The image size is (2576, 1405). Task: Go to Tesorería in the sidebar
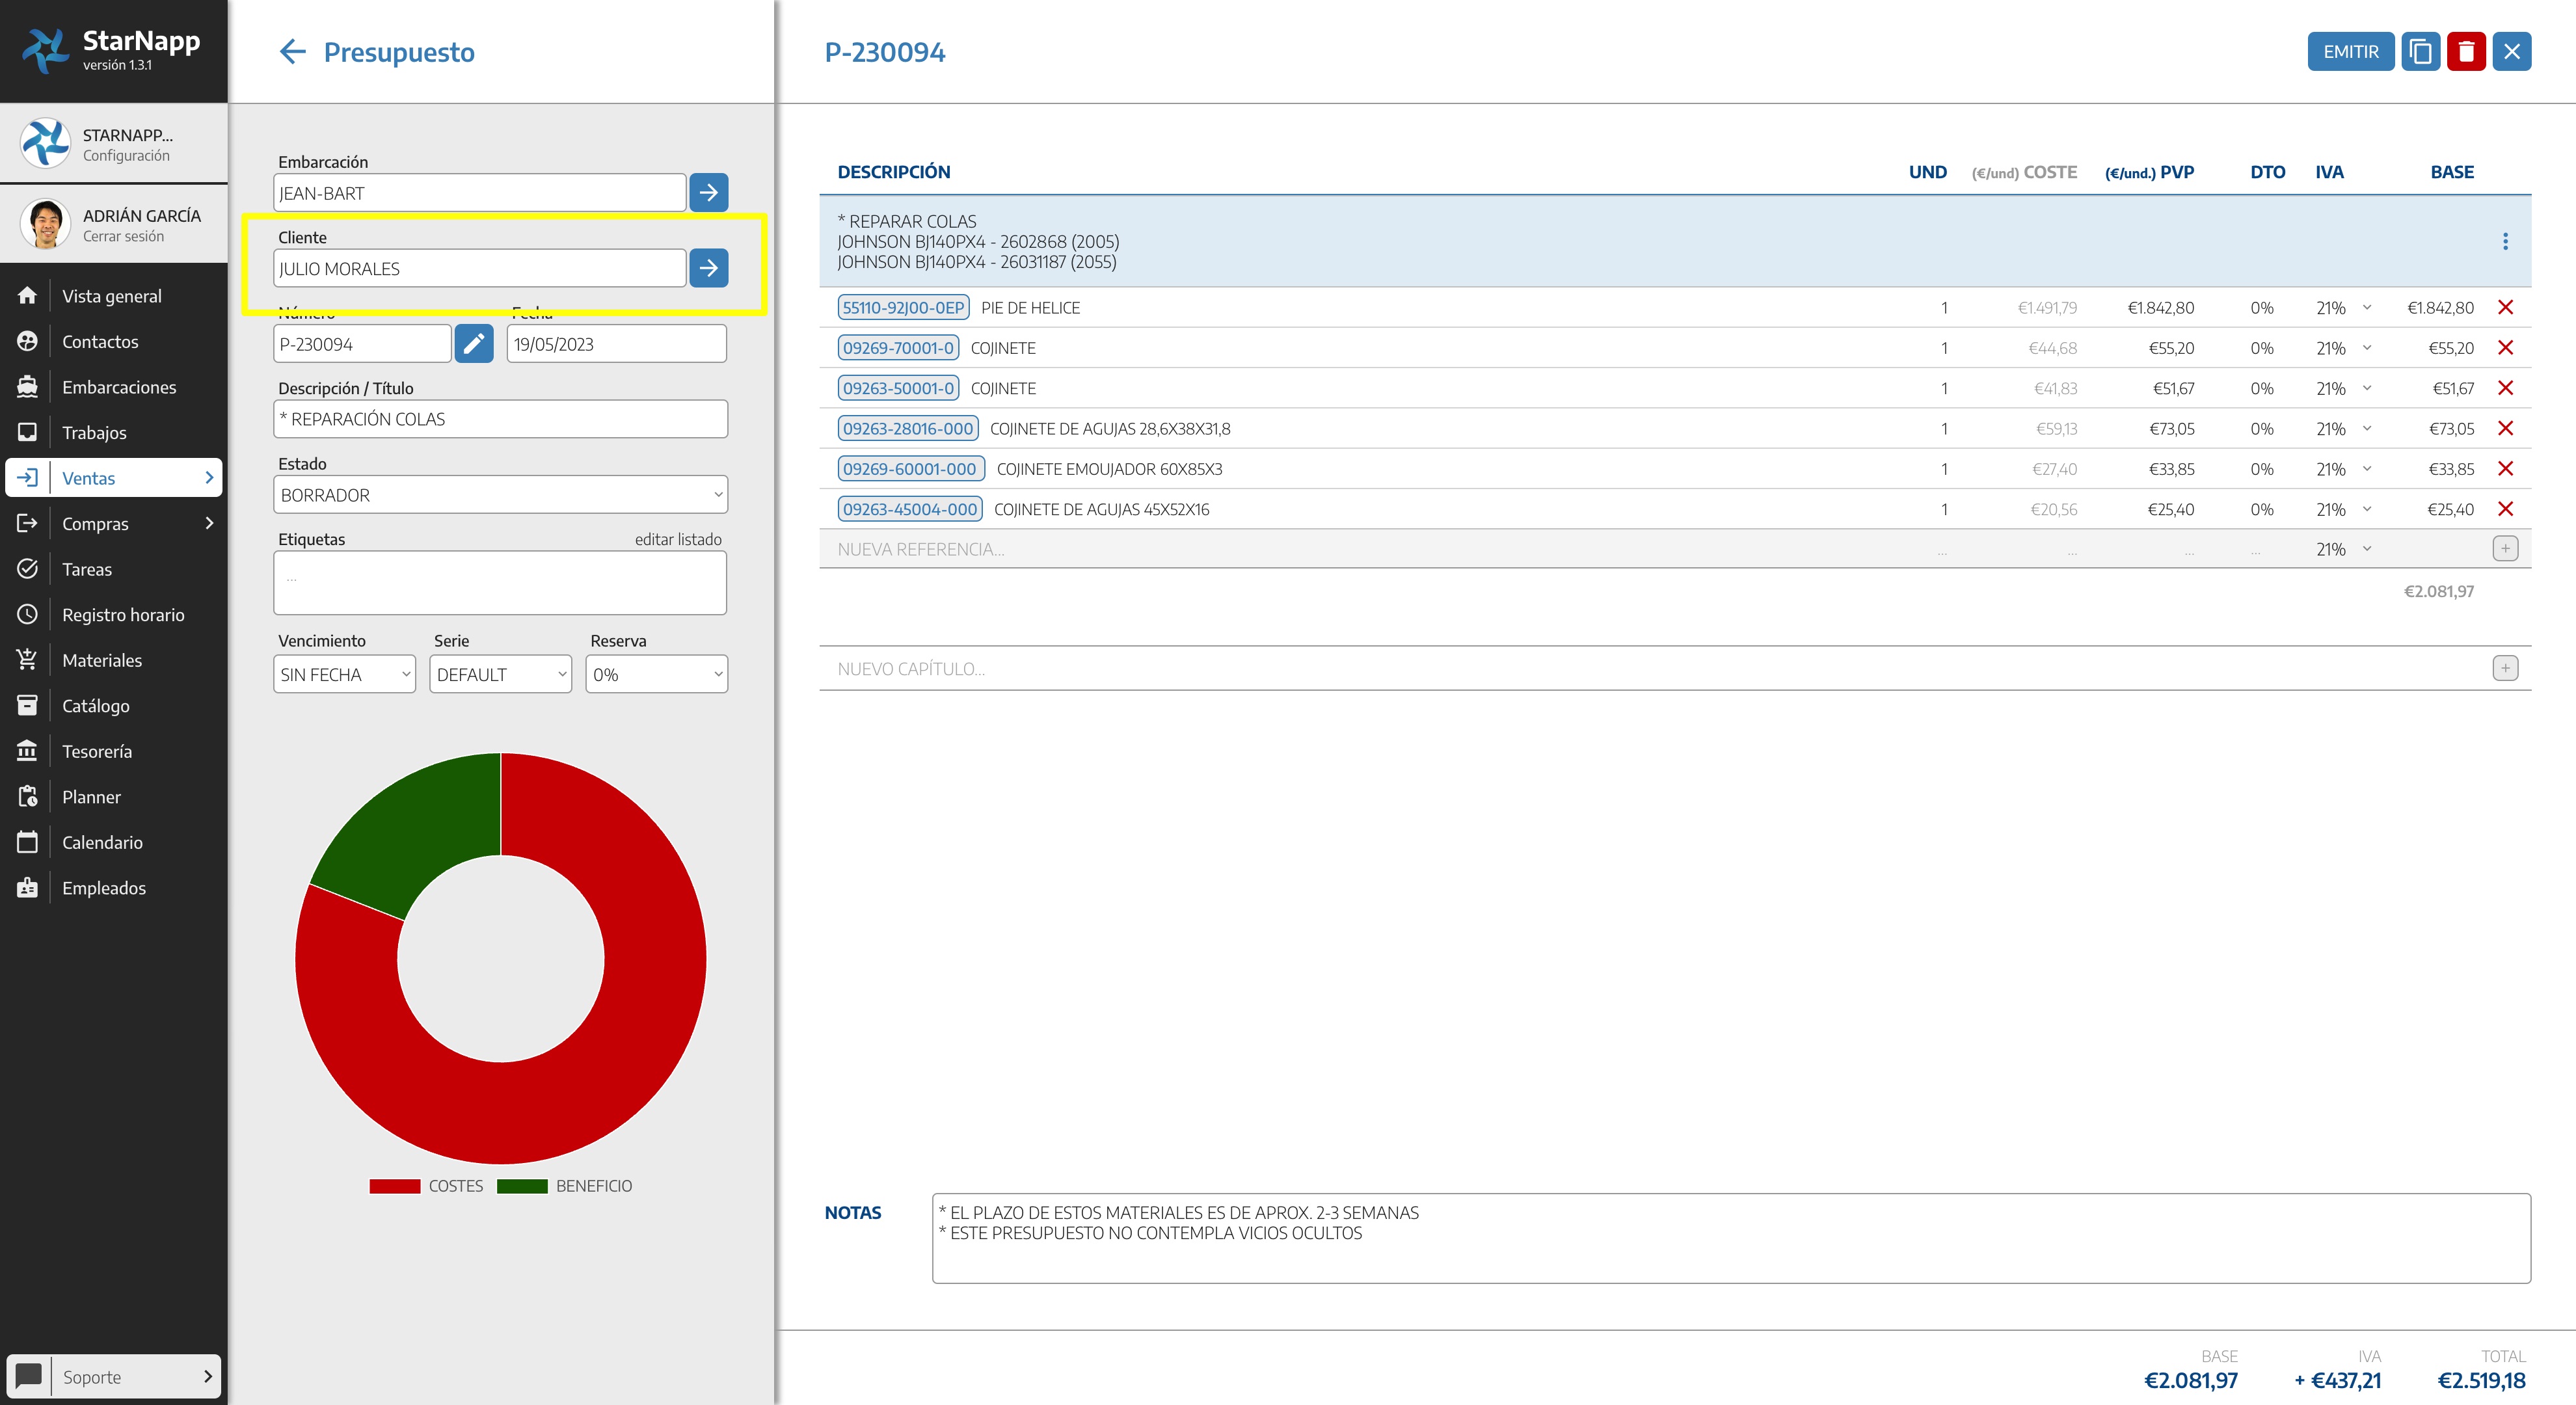[97, 751]
